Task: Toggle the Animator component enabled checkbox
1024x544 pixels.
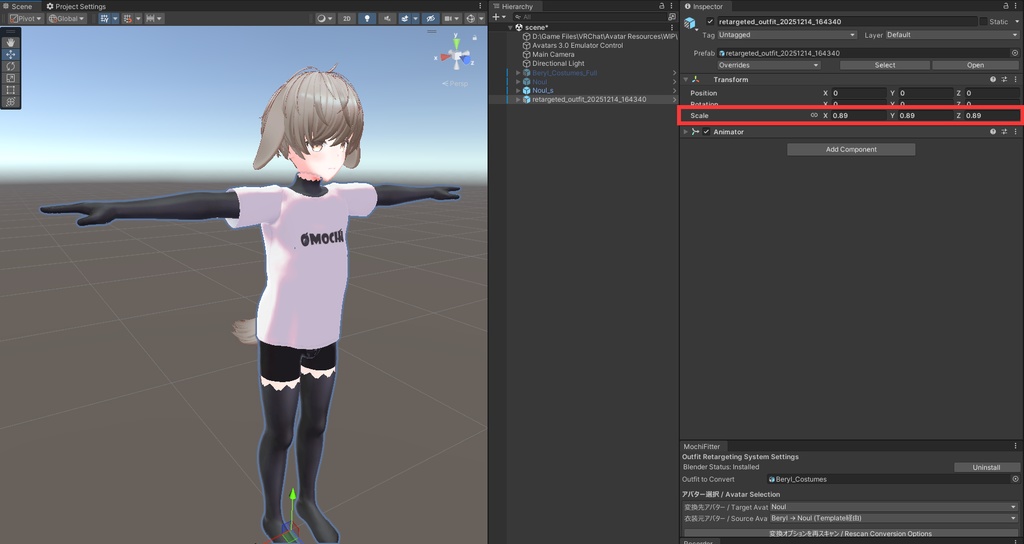Action: click(x=706, y=131)
